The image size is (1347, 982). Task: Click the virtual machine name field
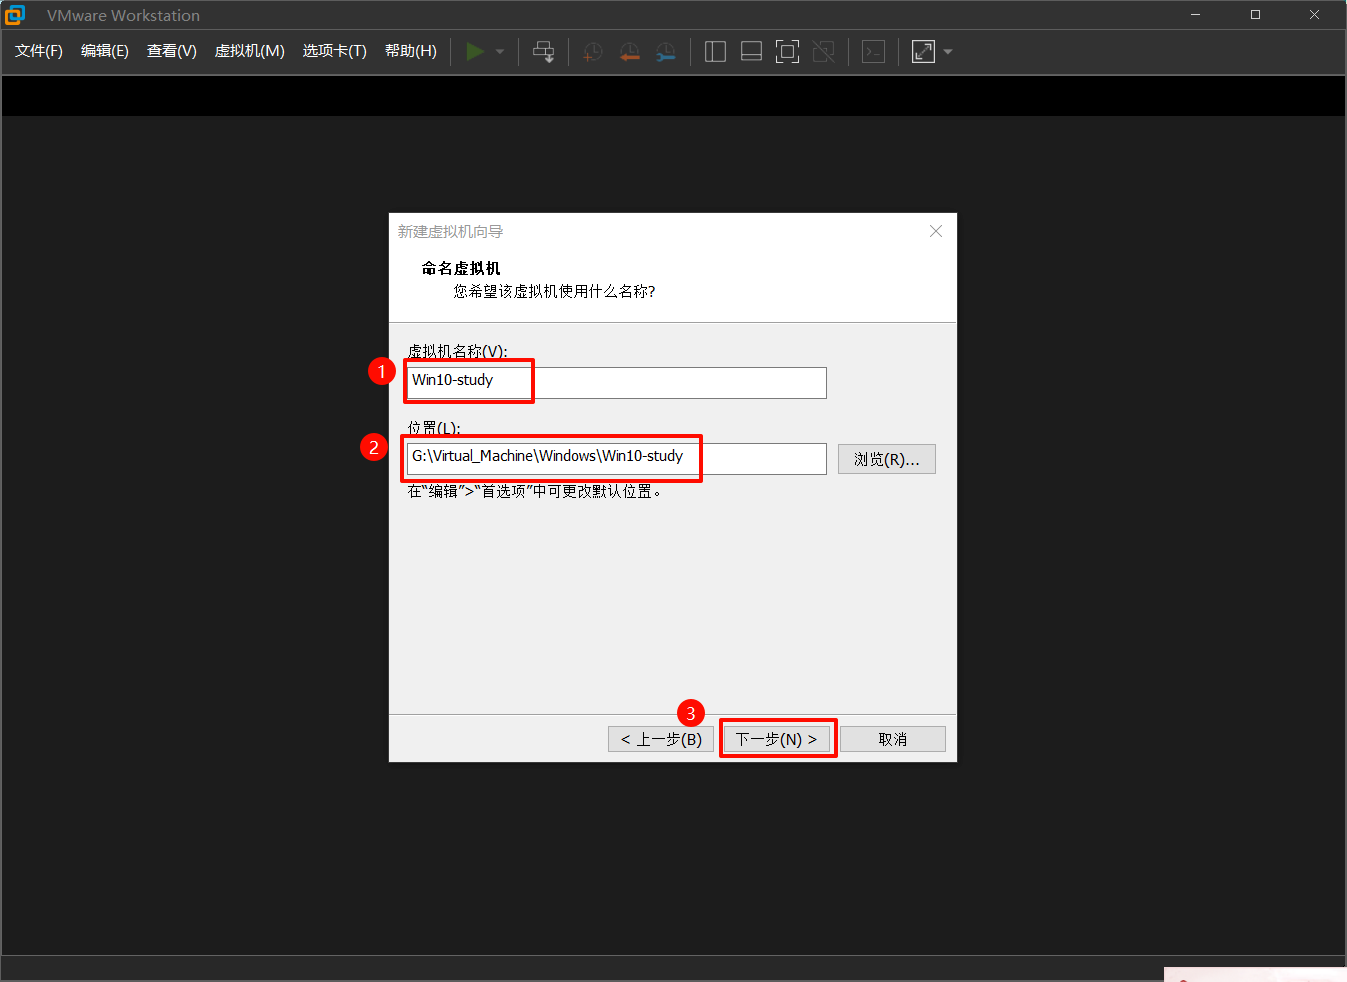pos(616,382)
